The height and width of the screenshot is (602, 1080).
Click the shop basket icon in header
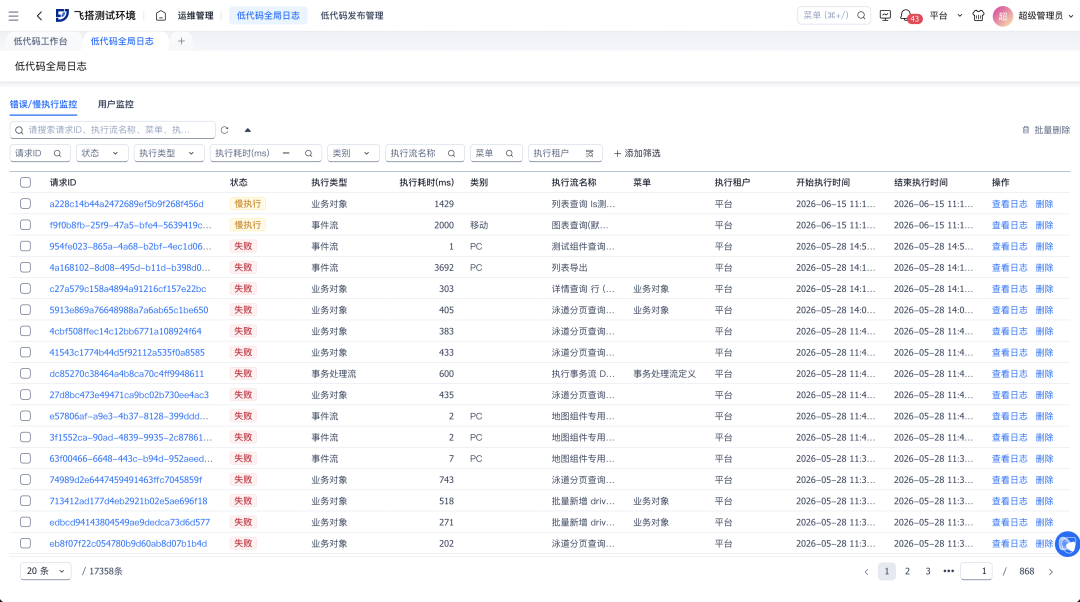(978, 15)
